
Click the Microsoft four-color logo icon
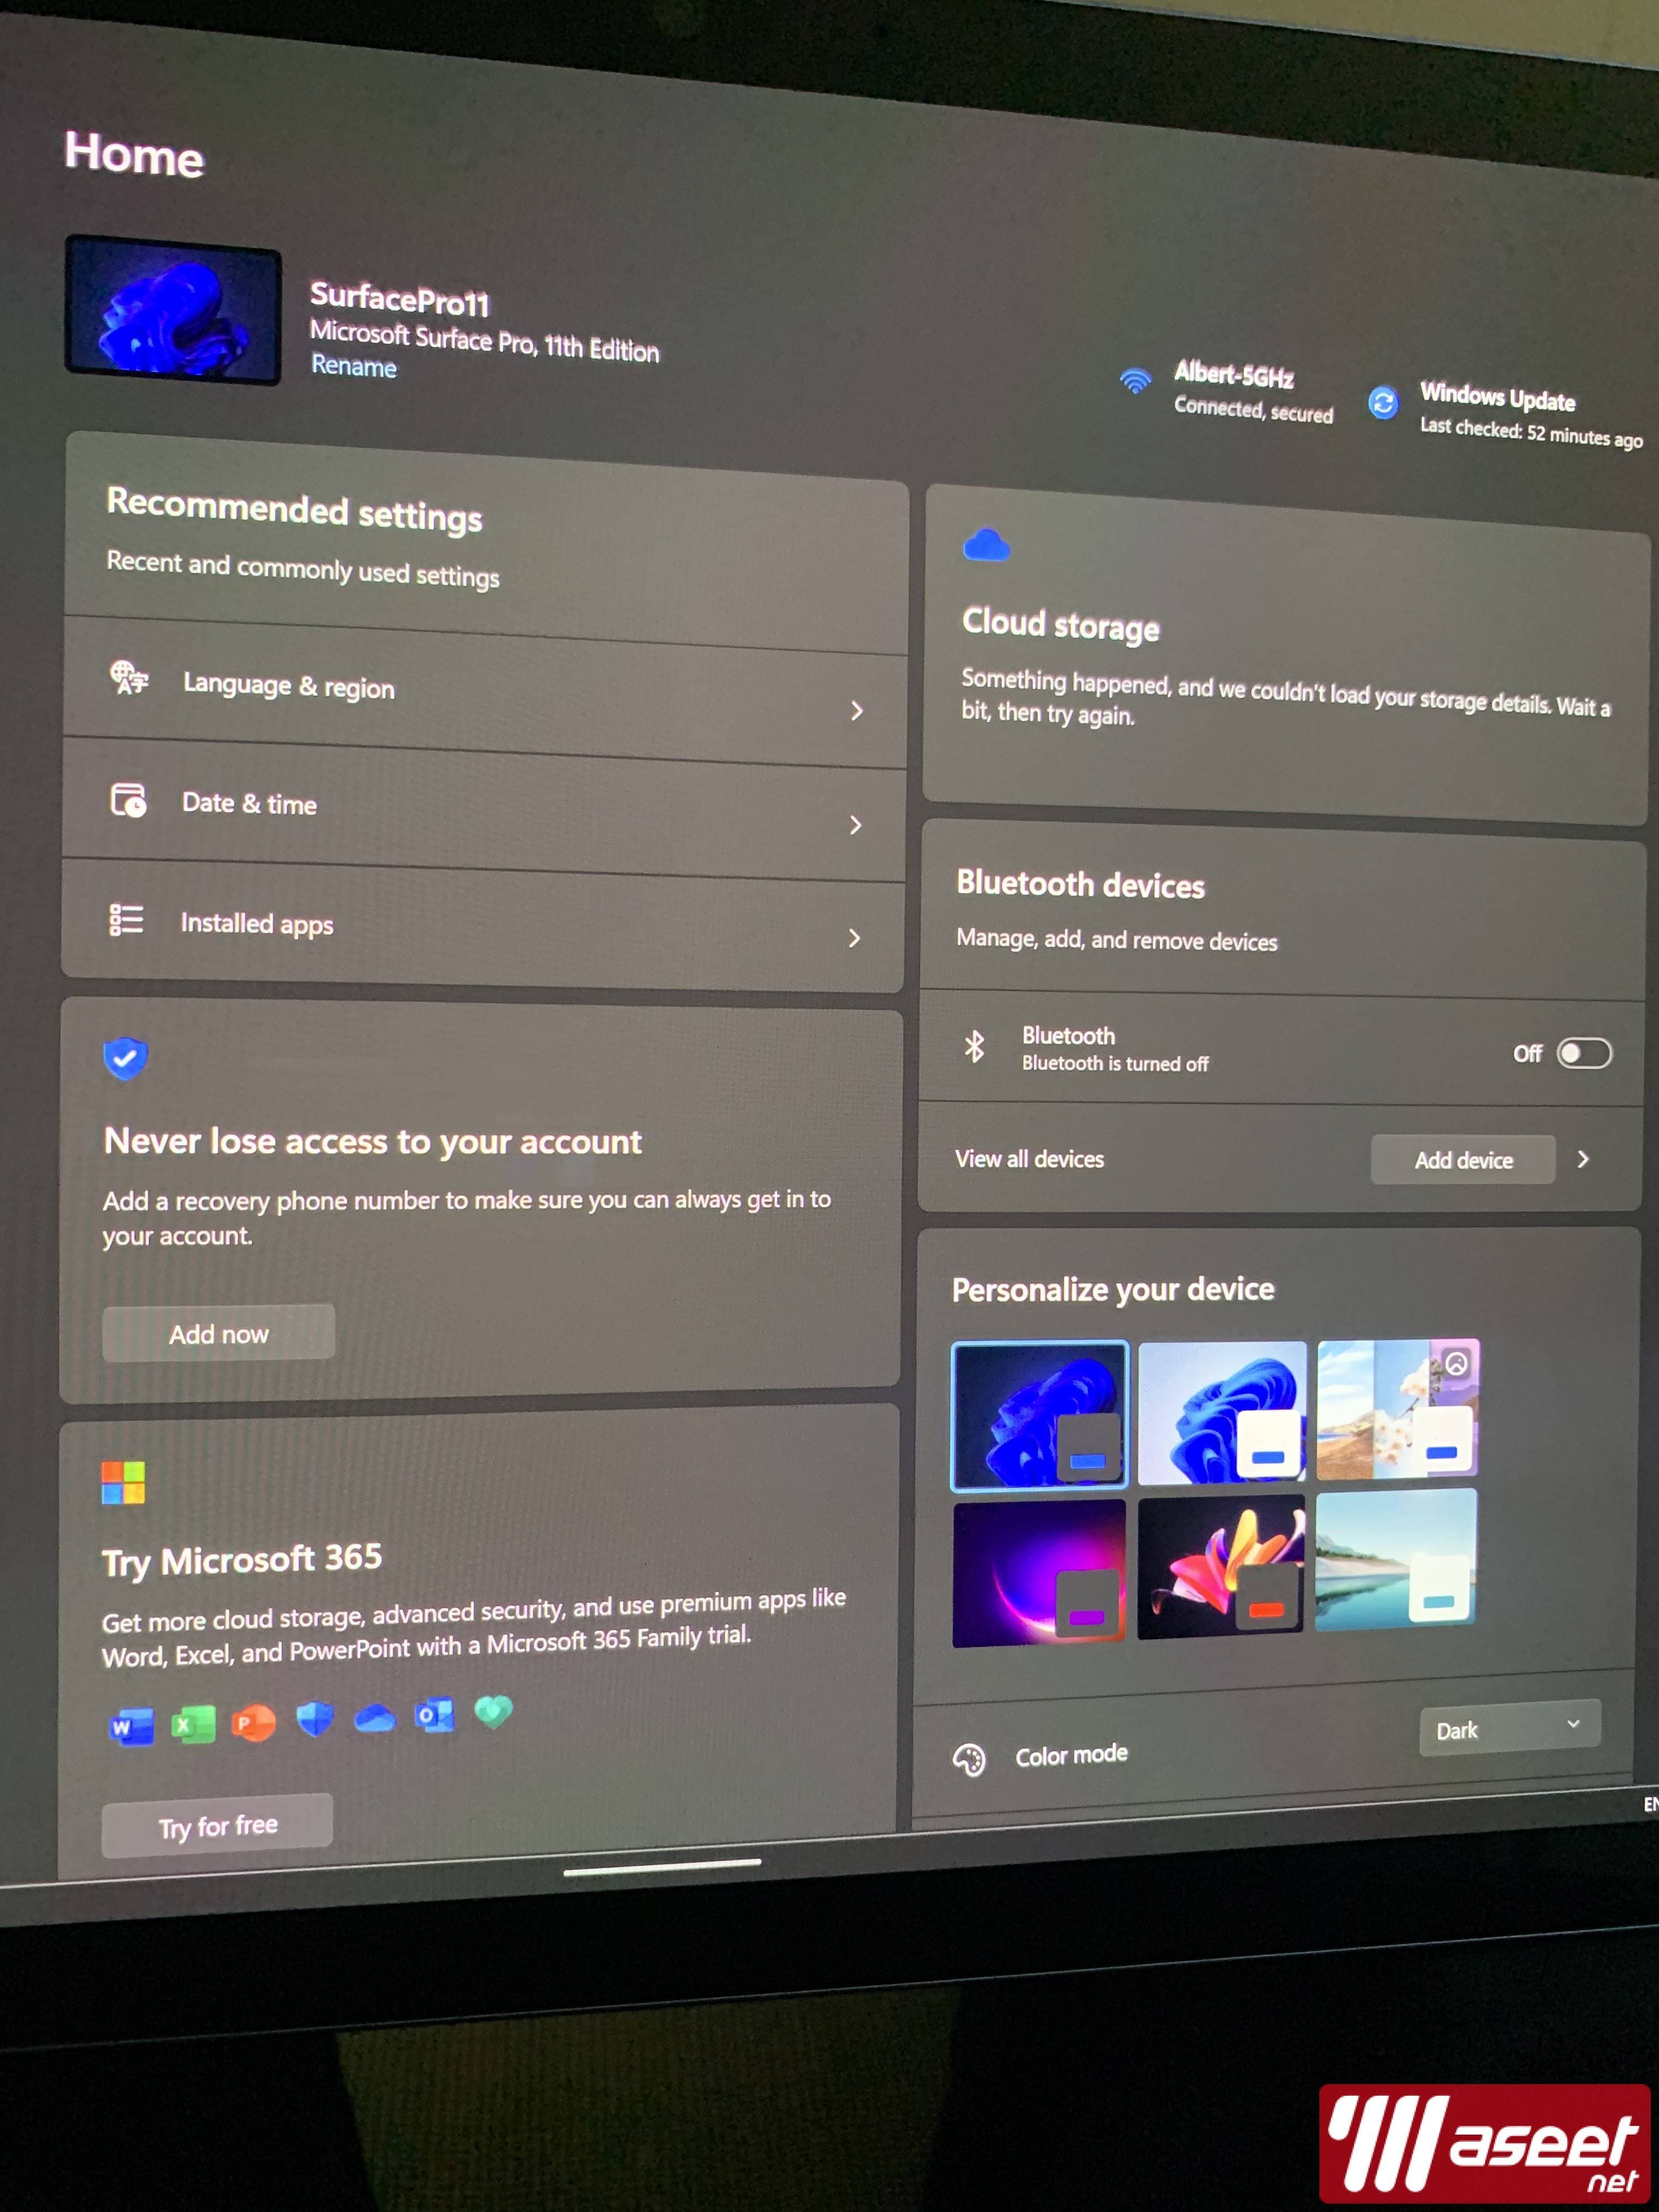[123, 1483]
